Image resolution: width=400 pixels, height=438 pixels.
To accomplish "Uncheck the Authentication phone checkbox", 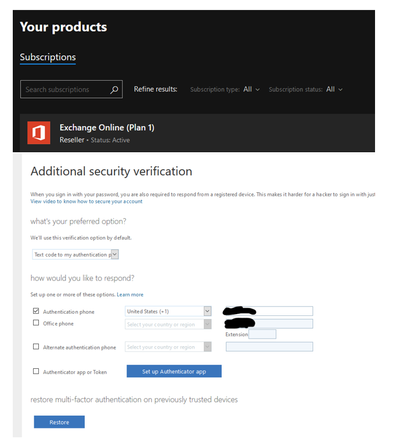I will 36,311.
